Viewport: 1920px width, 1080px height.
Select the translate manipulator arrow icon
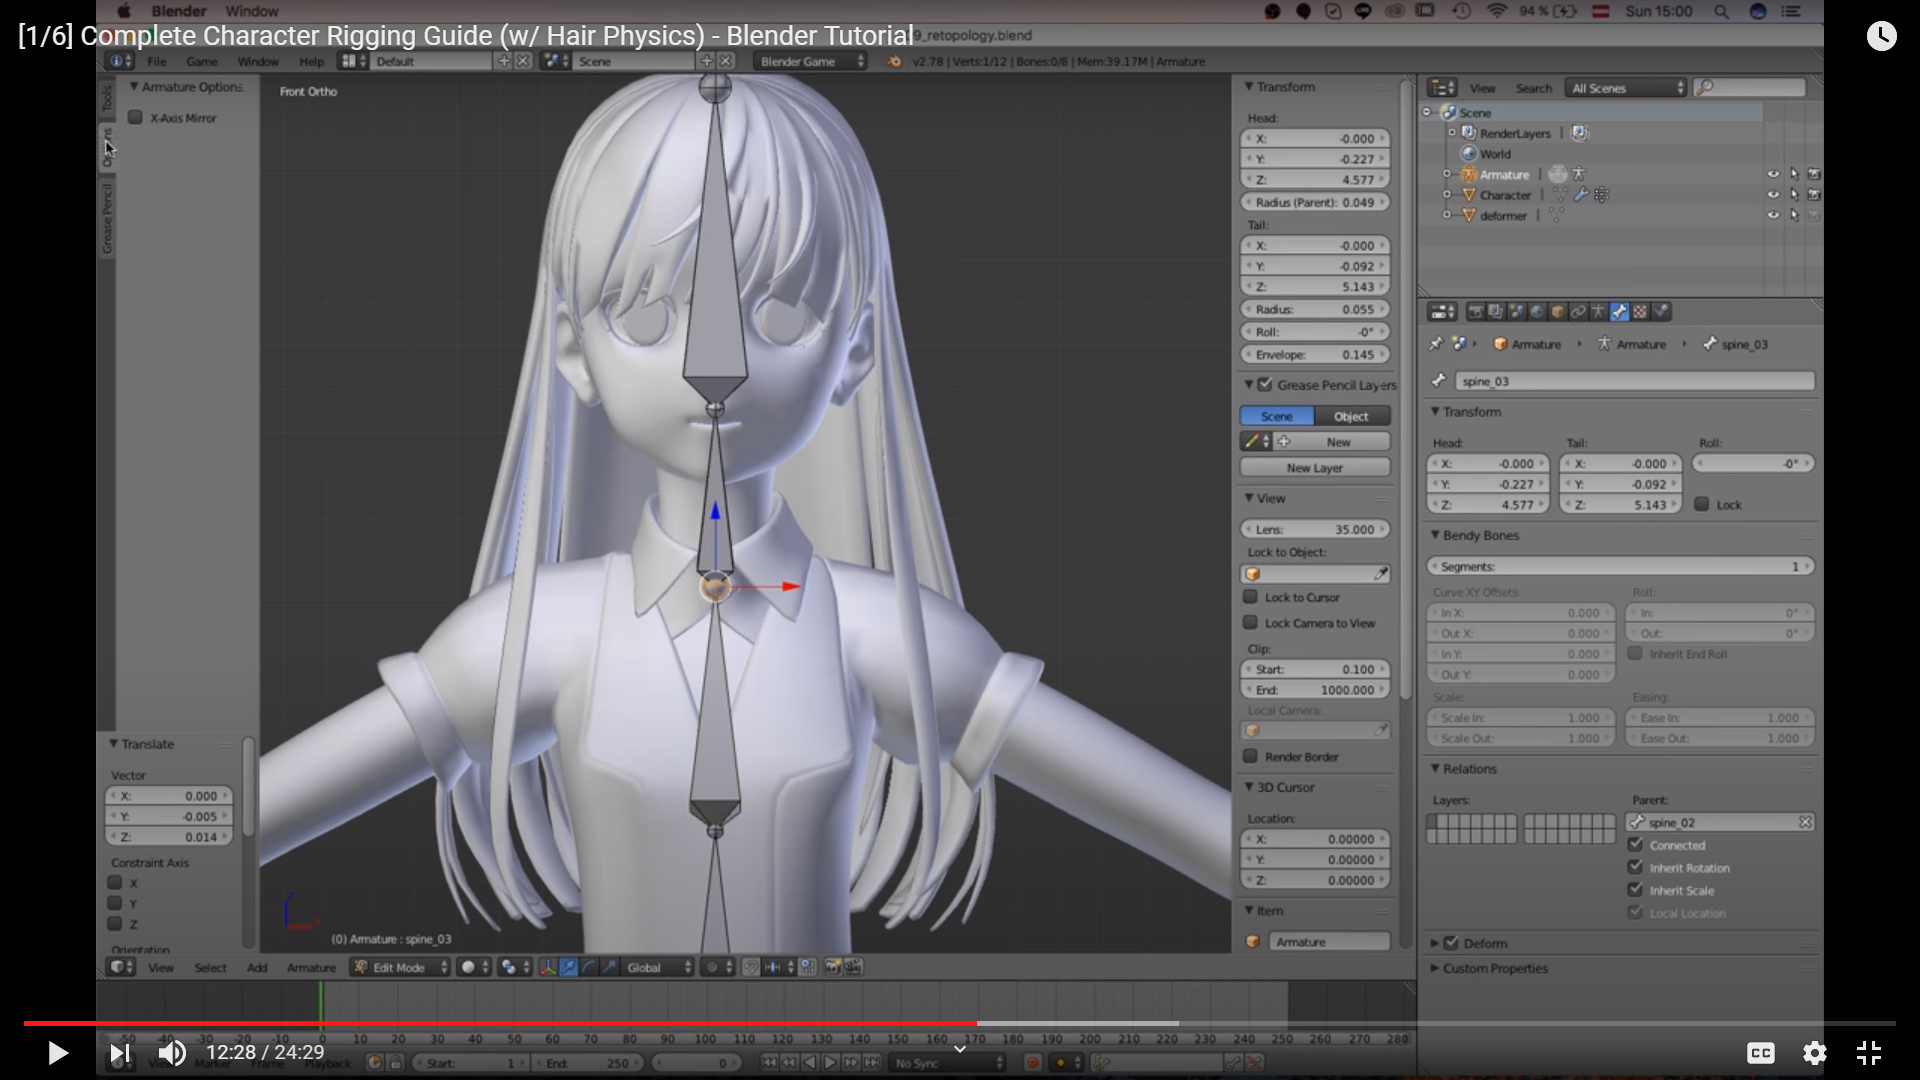(x=568, y=967)
